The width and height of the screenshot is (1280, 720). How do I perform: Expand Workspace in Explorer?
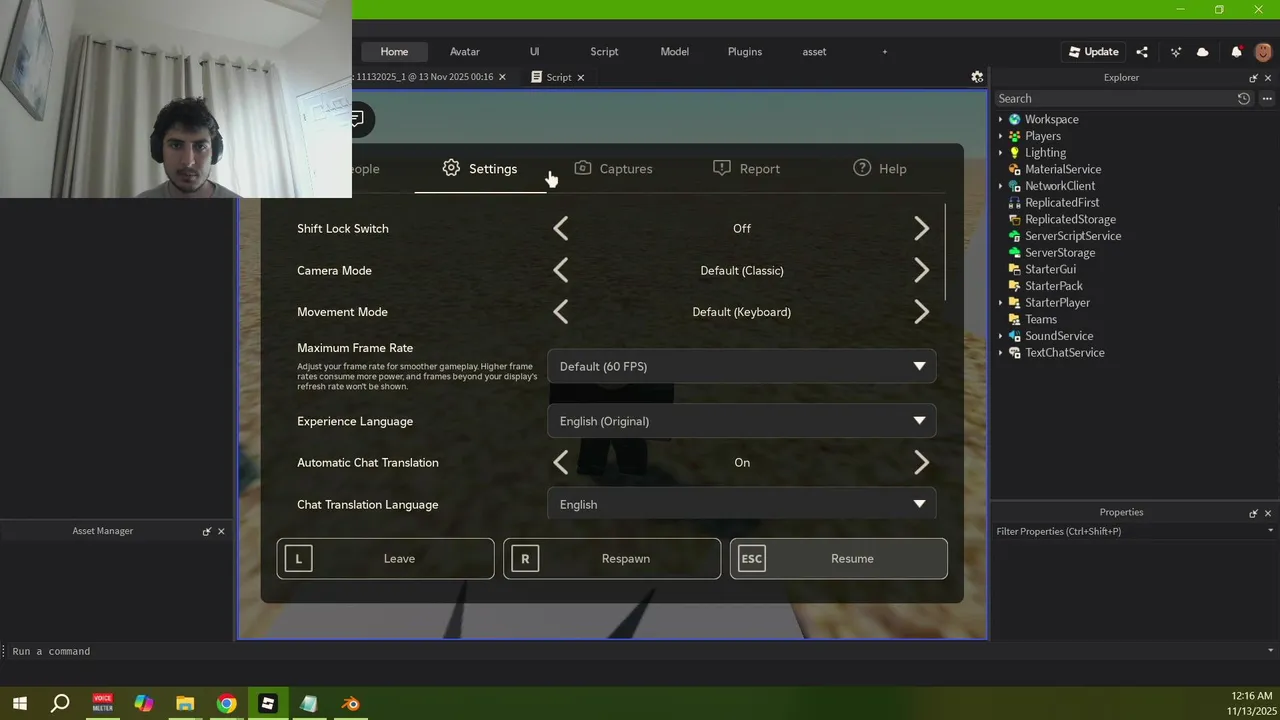(1000, 119)
